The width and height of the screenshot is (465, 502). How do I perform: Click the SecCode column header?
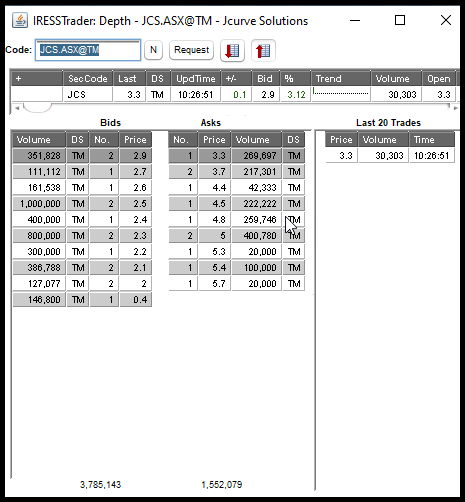pos(88,79)
